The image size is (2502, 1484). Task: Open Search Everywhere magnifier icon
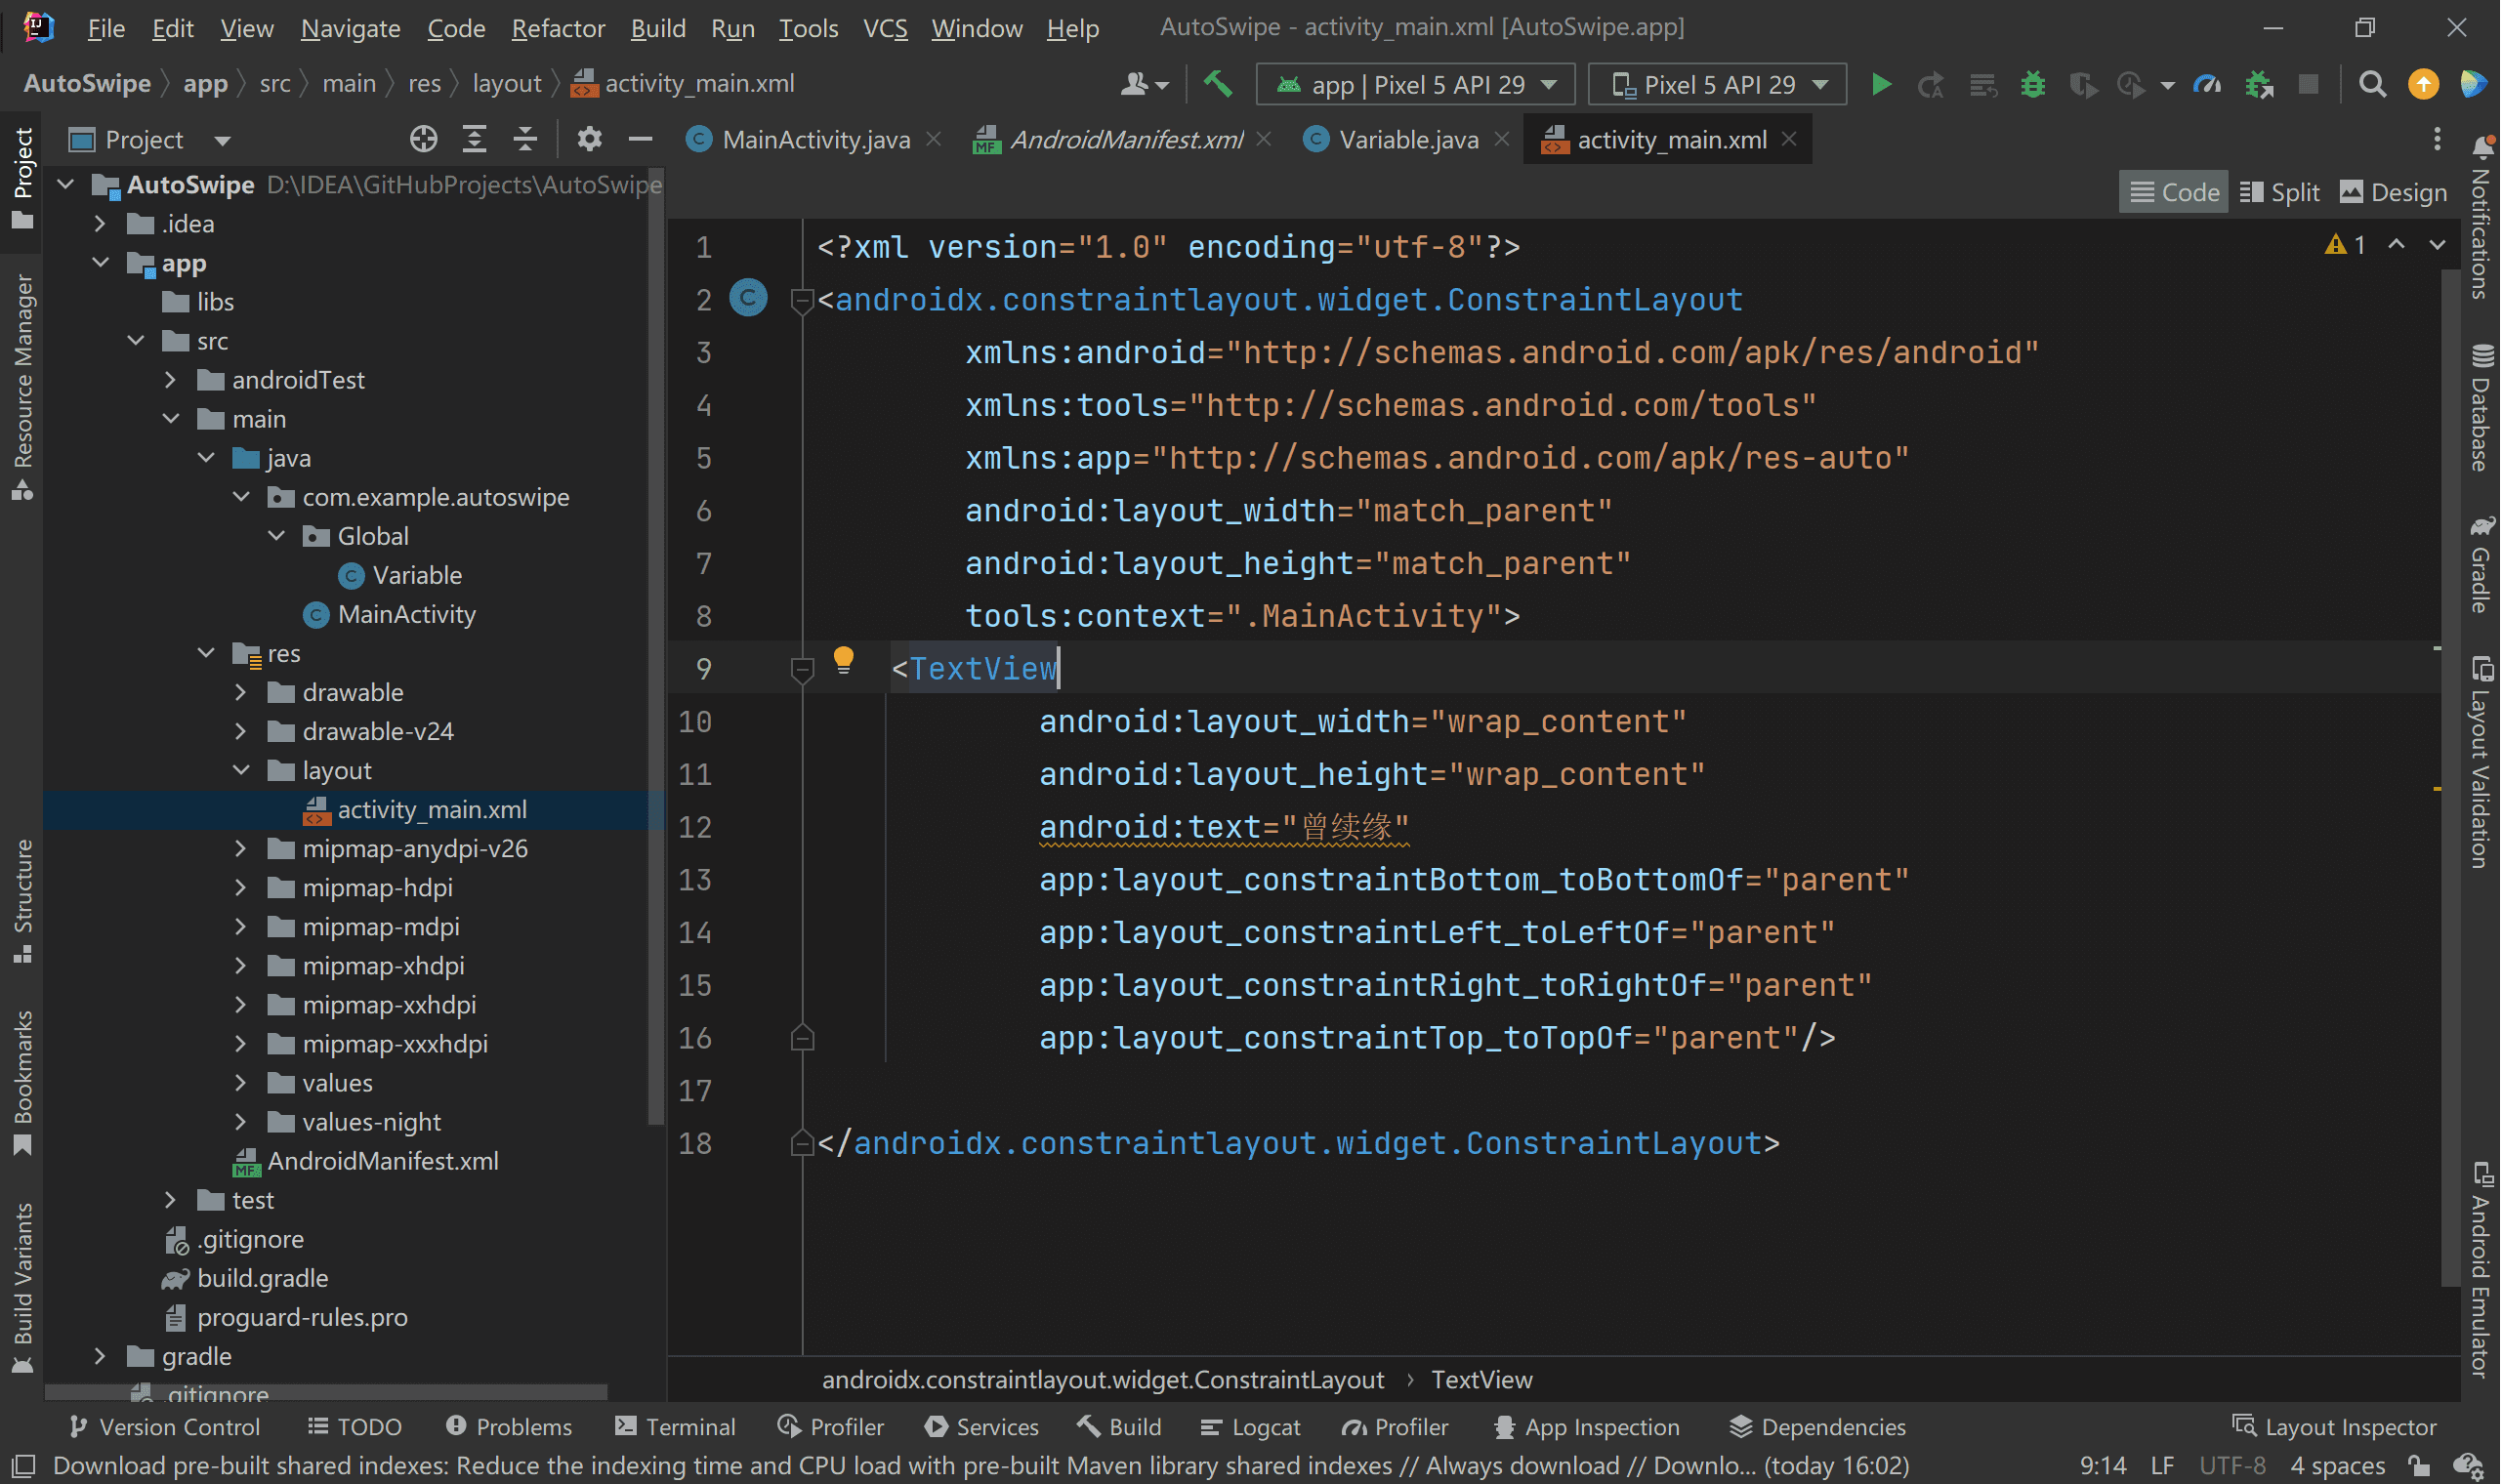pyautogui.click(x=2372, y=84)
